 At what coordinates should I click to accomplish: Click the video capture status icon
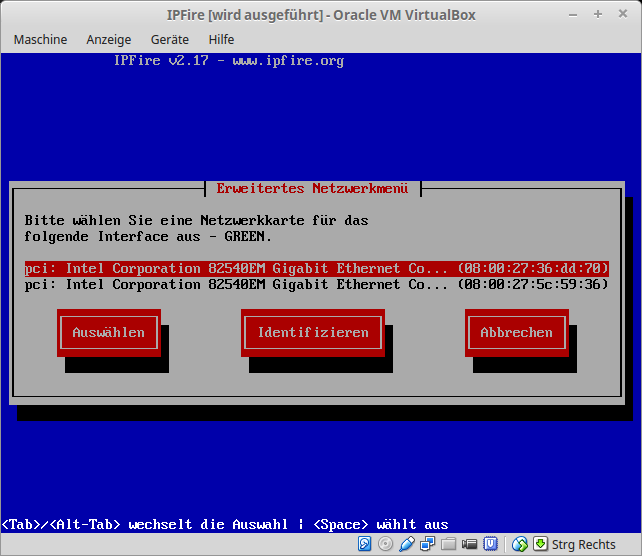(469, 544)
